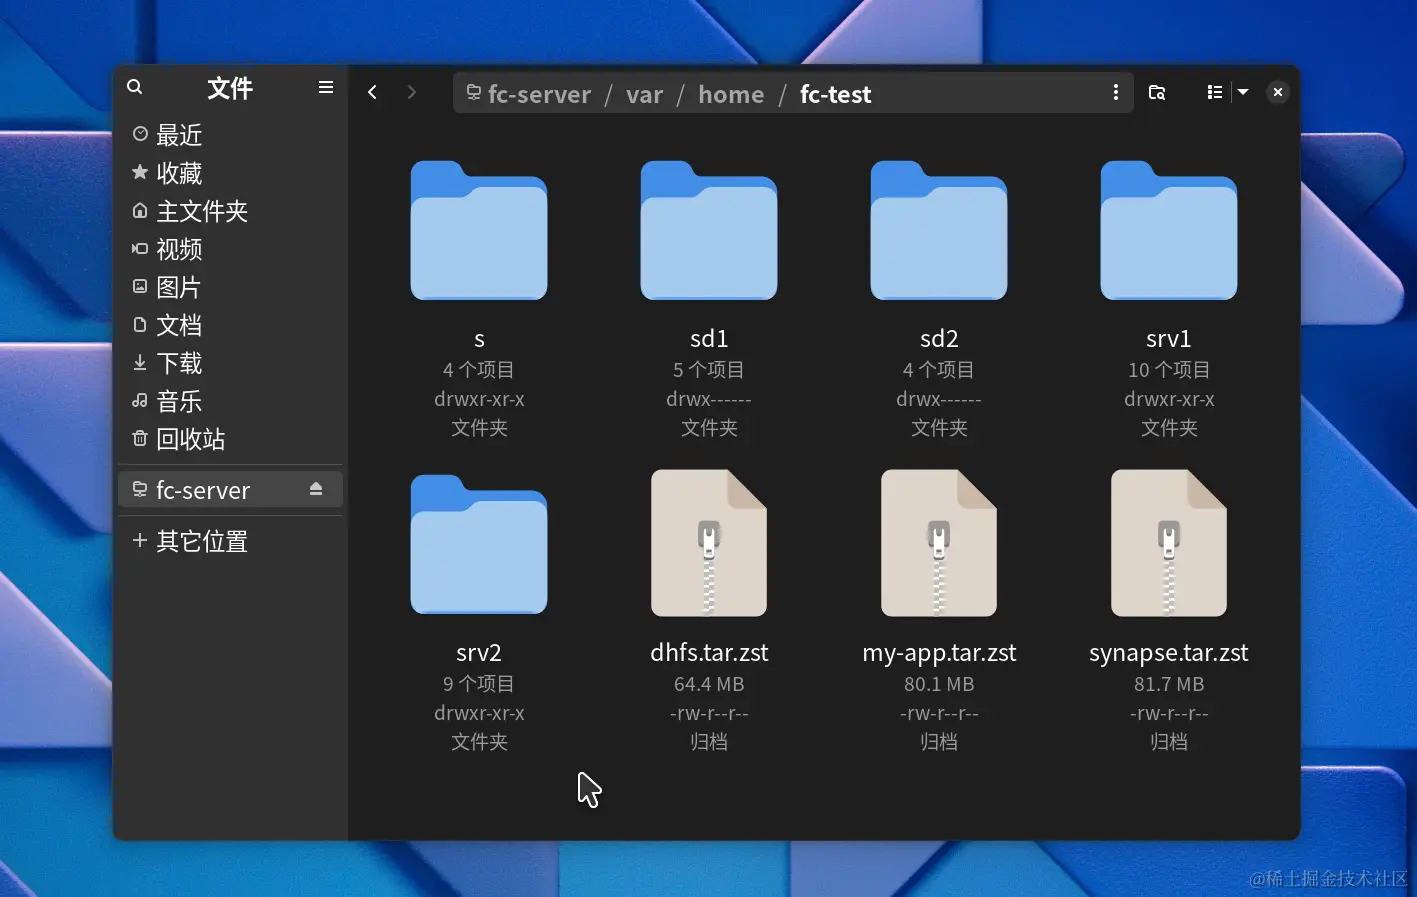1417x897 pixels.
Task: Open the hamburger main menu
Action: tap(326, 87)
